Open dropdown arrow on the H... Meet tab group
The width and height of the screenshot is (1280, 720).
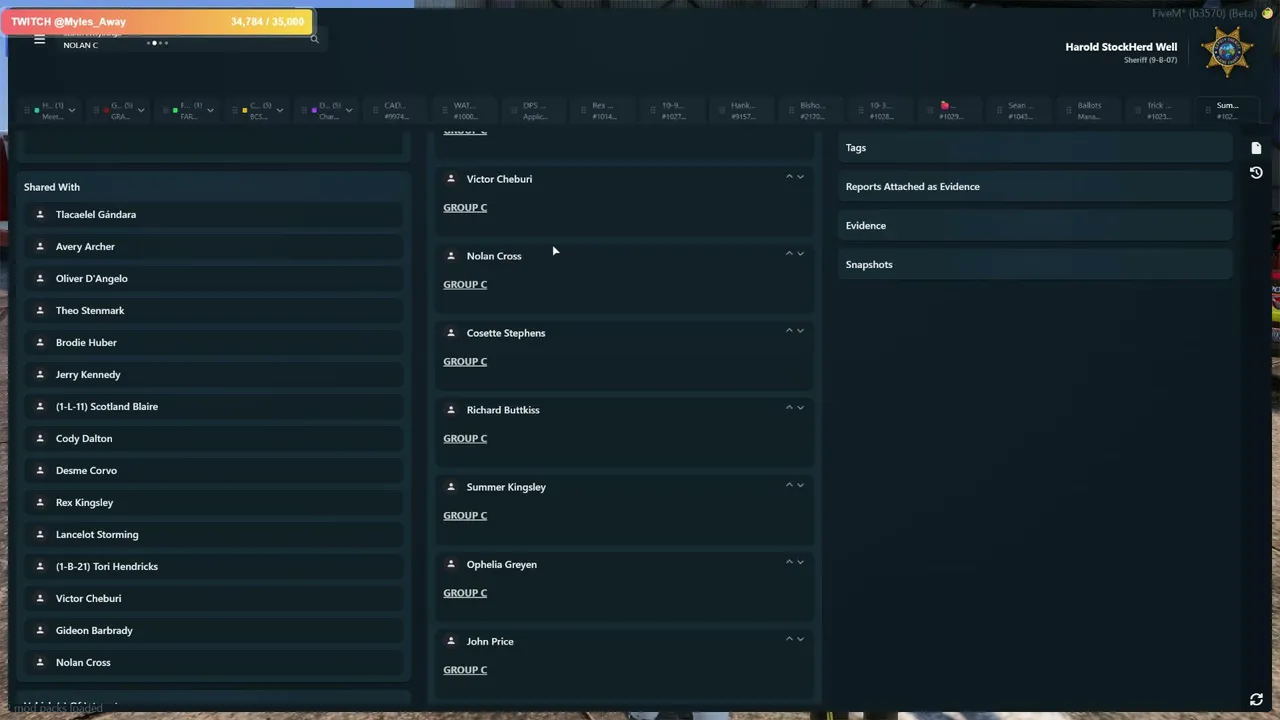(71, 110)
